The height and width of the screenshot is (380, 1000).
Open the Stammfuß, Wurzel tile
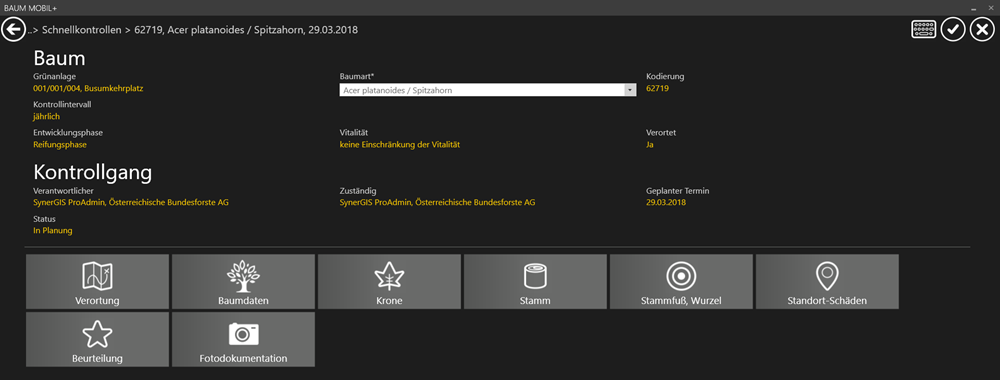[681, 282]
